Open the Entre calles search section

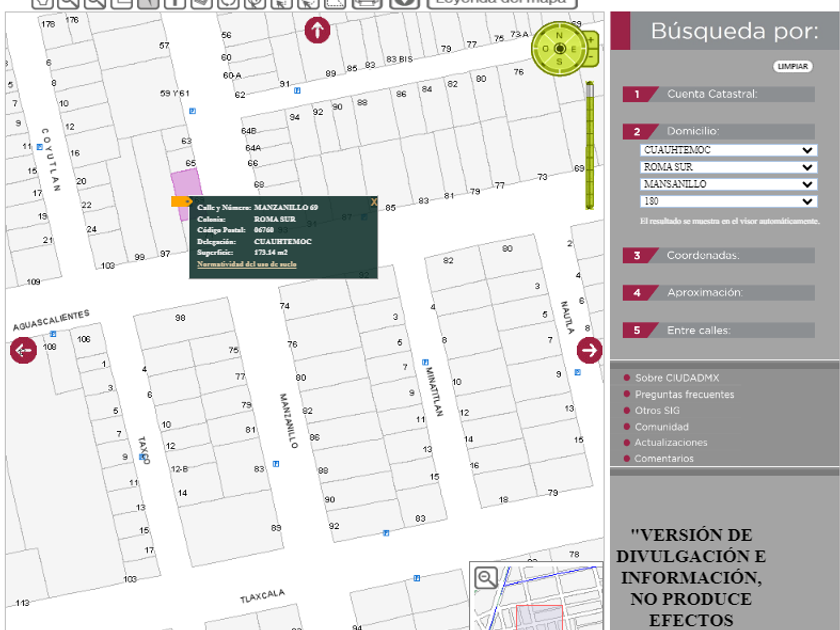point(718,330)
